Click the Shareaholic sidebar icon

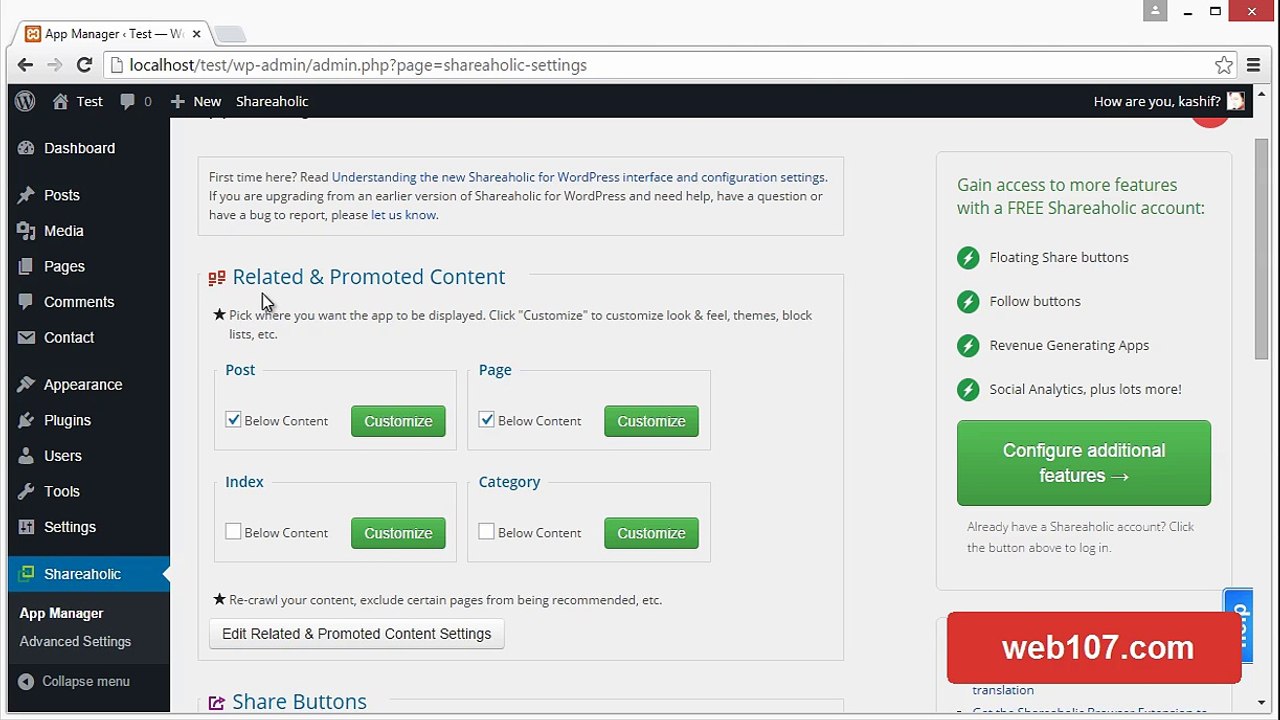[27, 574]
